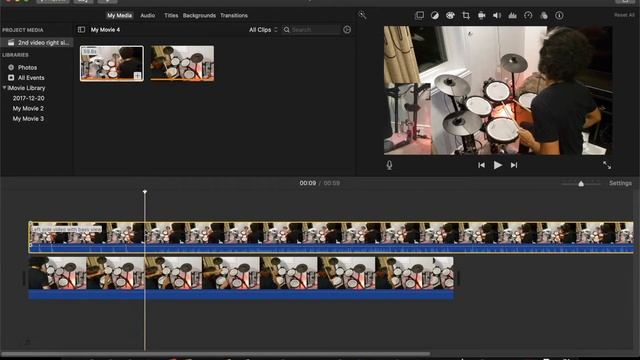Viewport: 640px width, 360px height.
Task: Click the PROJECT MEDIA heading
Action: point(22,30)
